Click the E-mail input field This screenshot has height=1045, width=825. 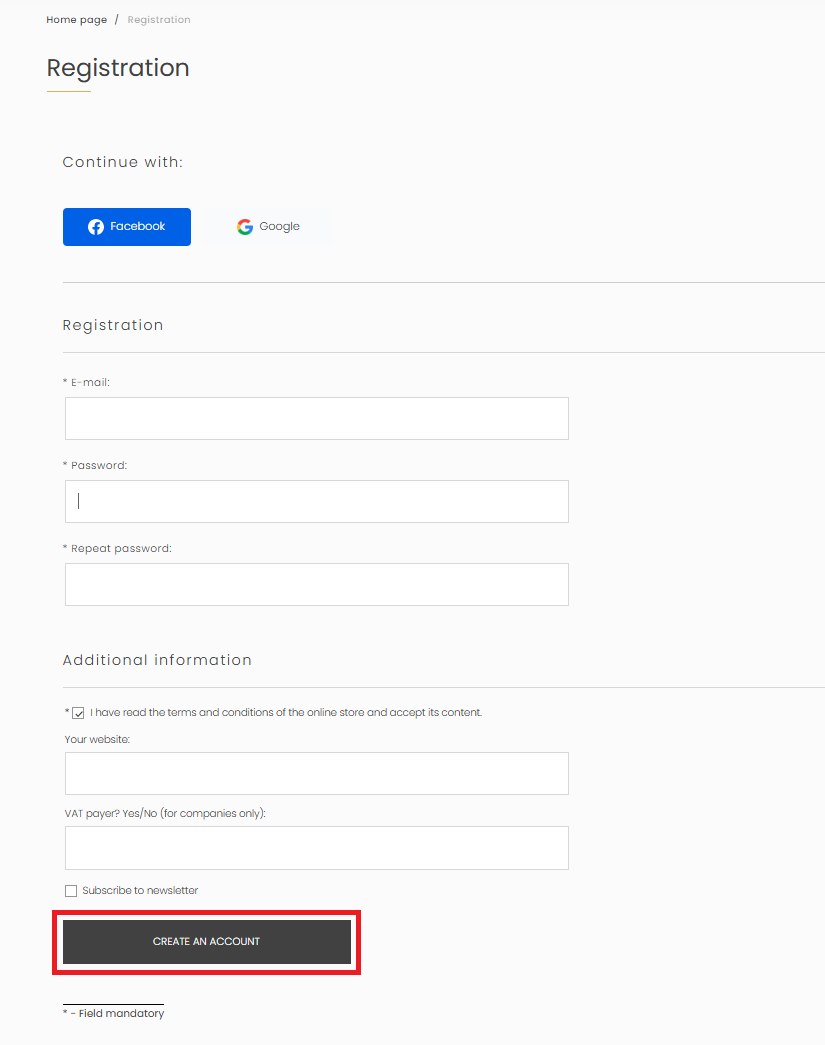316,418
